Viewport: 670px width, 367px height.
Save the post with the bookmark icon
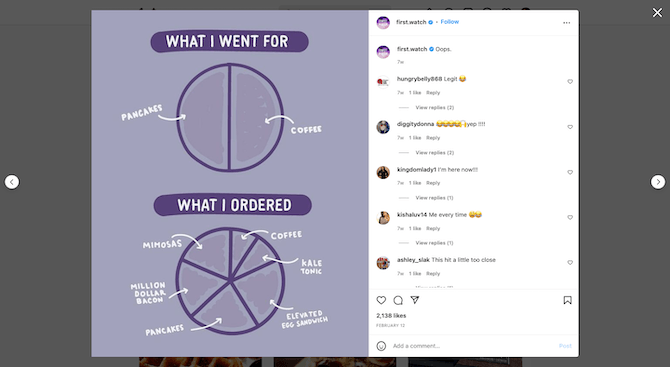pos(567,300)
